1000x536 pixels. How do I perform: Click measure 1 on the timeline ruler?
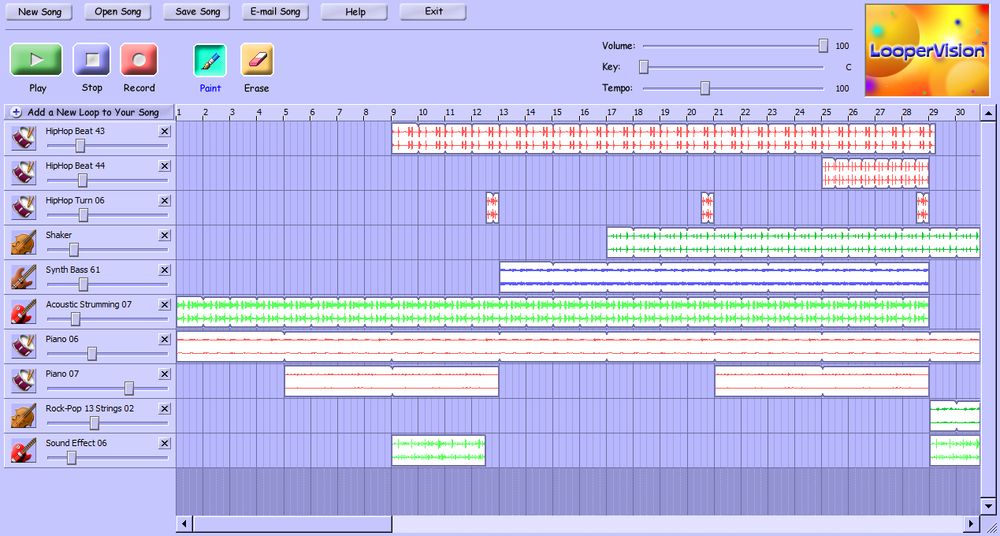tap(179, 113)
